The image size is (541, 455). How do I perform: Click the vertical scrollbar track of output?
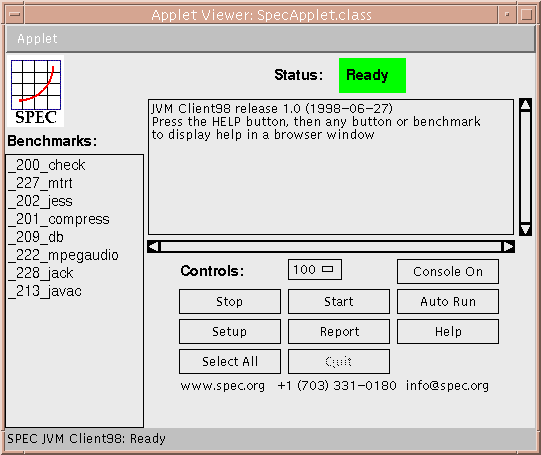pyautogui.click(x=525, y=167)
